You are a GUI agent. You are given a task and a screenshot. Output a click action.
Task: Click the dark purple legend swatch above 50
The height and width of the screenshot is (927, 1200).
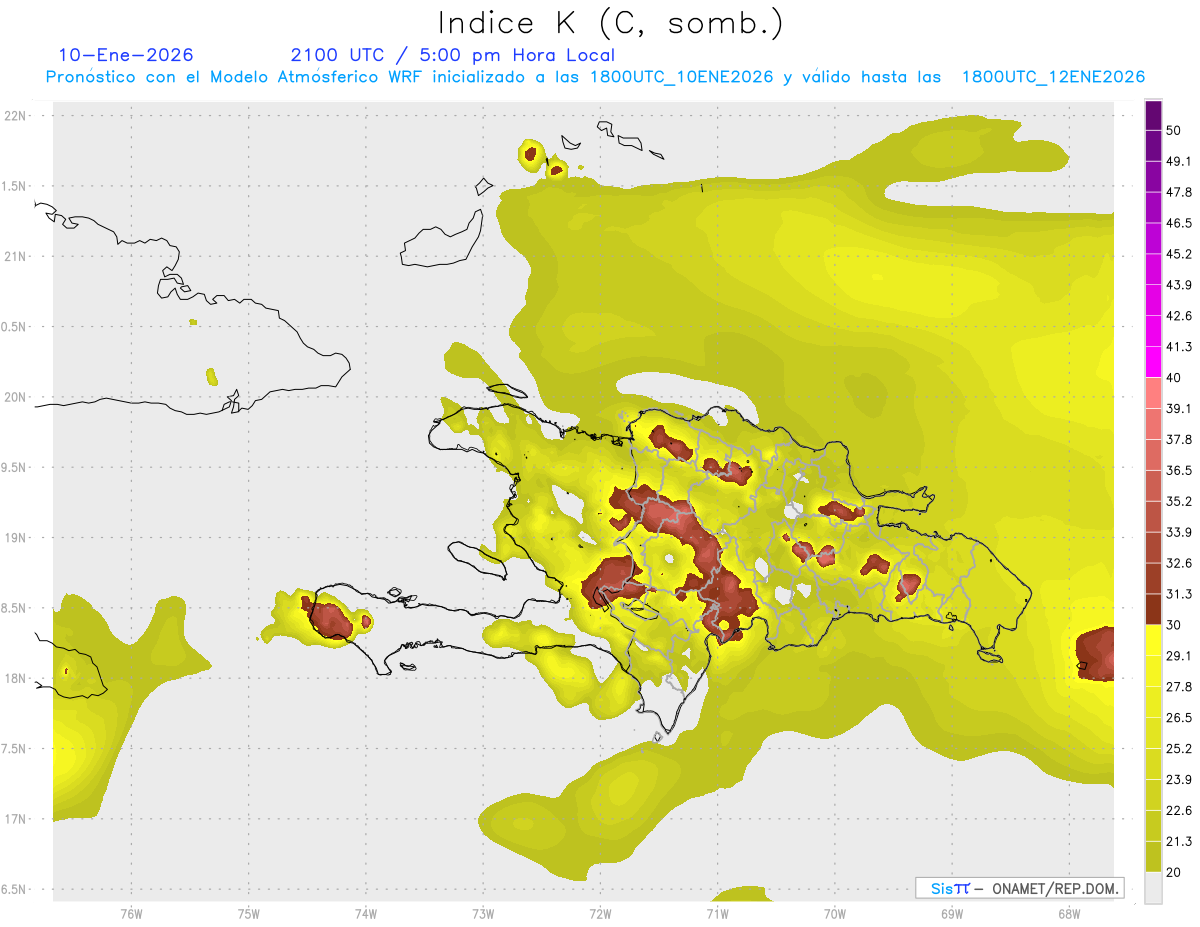pos(1153,117)
